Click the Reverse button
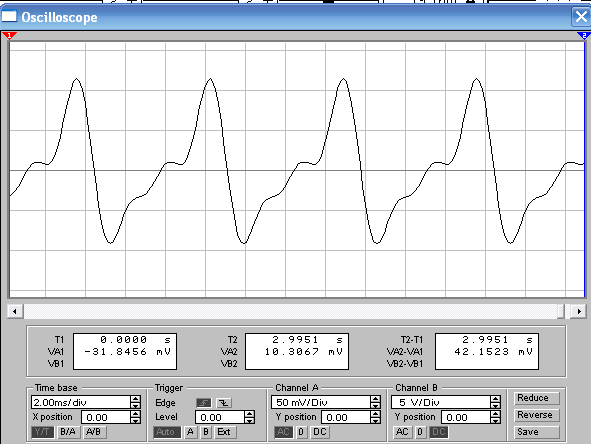This screenshot has width=591, height=444. (536, 415)
